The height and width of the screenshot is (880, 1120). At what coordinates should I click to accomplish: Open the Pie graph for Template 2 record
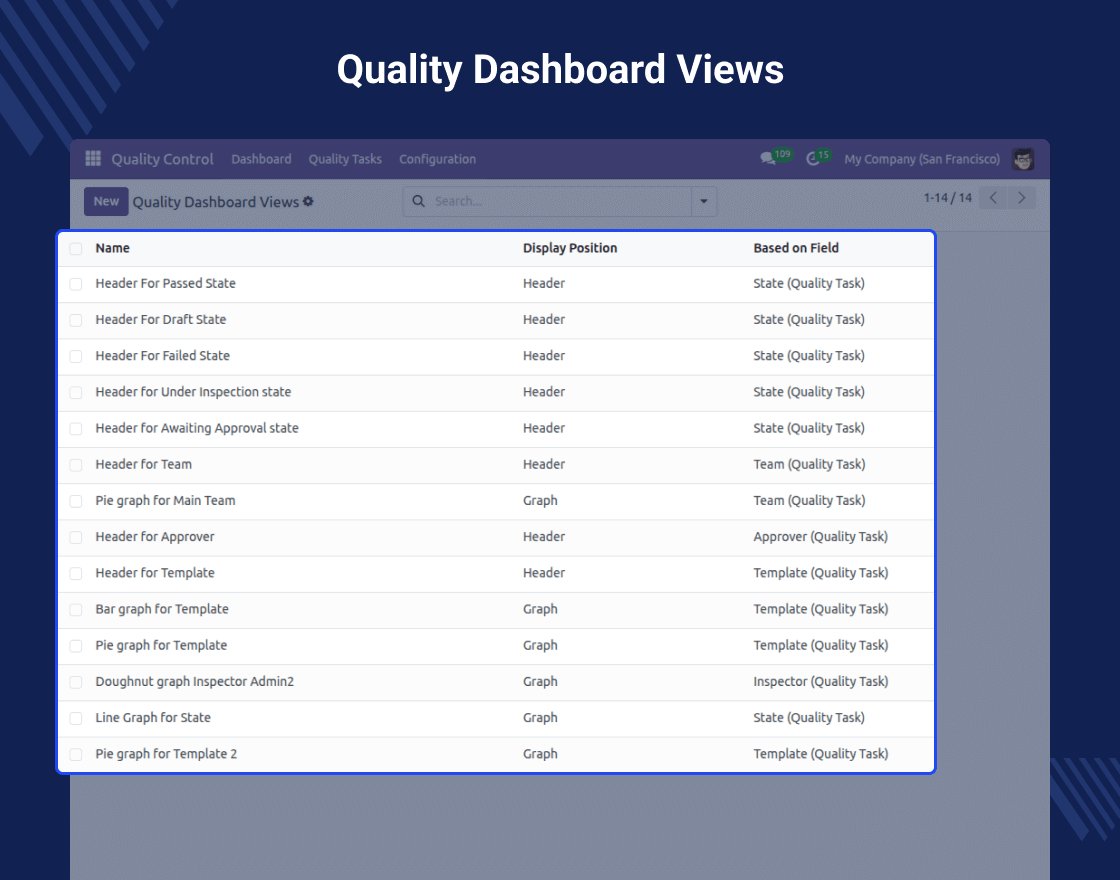pyautogui.click(x=166, y=754)
